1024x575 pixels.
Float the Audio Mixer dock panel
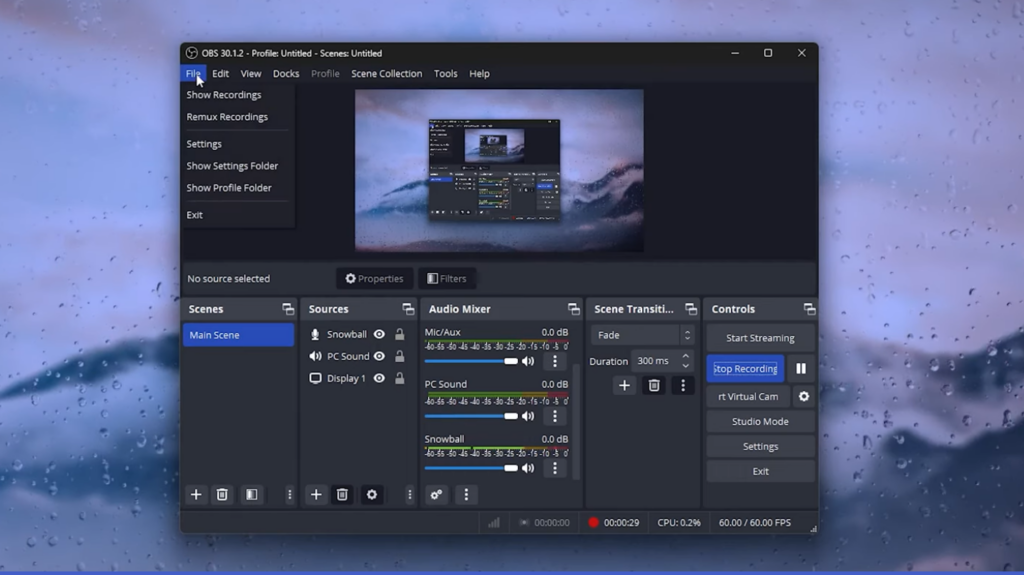click(573, 309)
